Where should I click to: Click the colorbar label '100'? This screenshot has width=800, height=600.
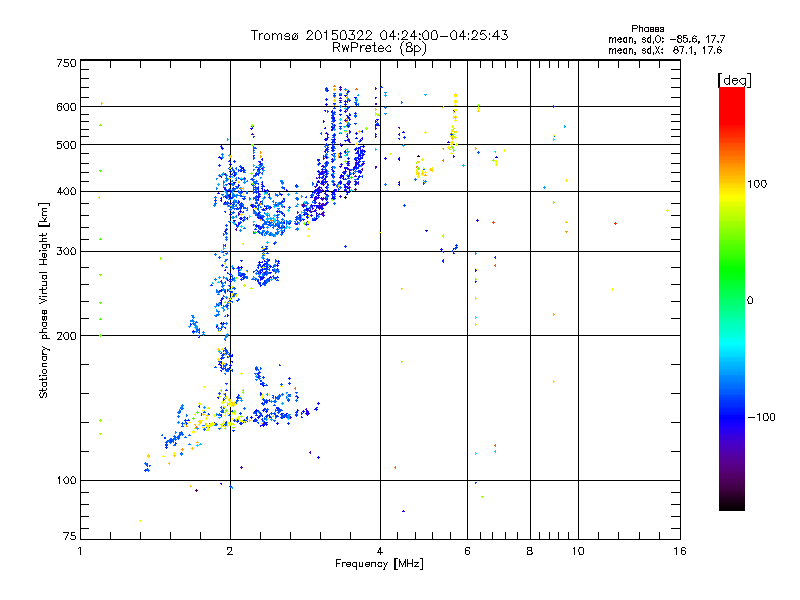click(757, 184)
